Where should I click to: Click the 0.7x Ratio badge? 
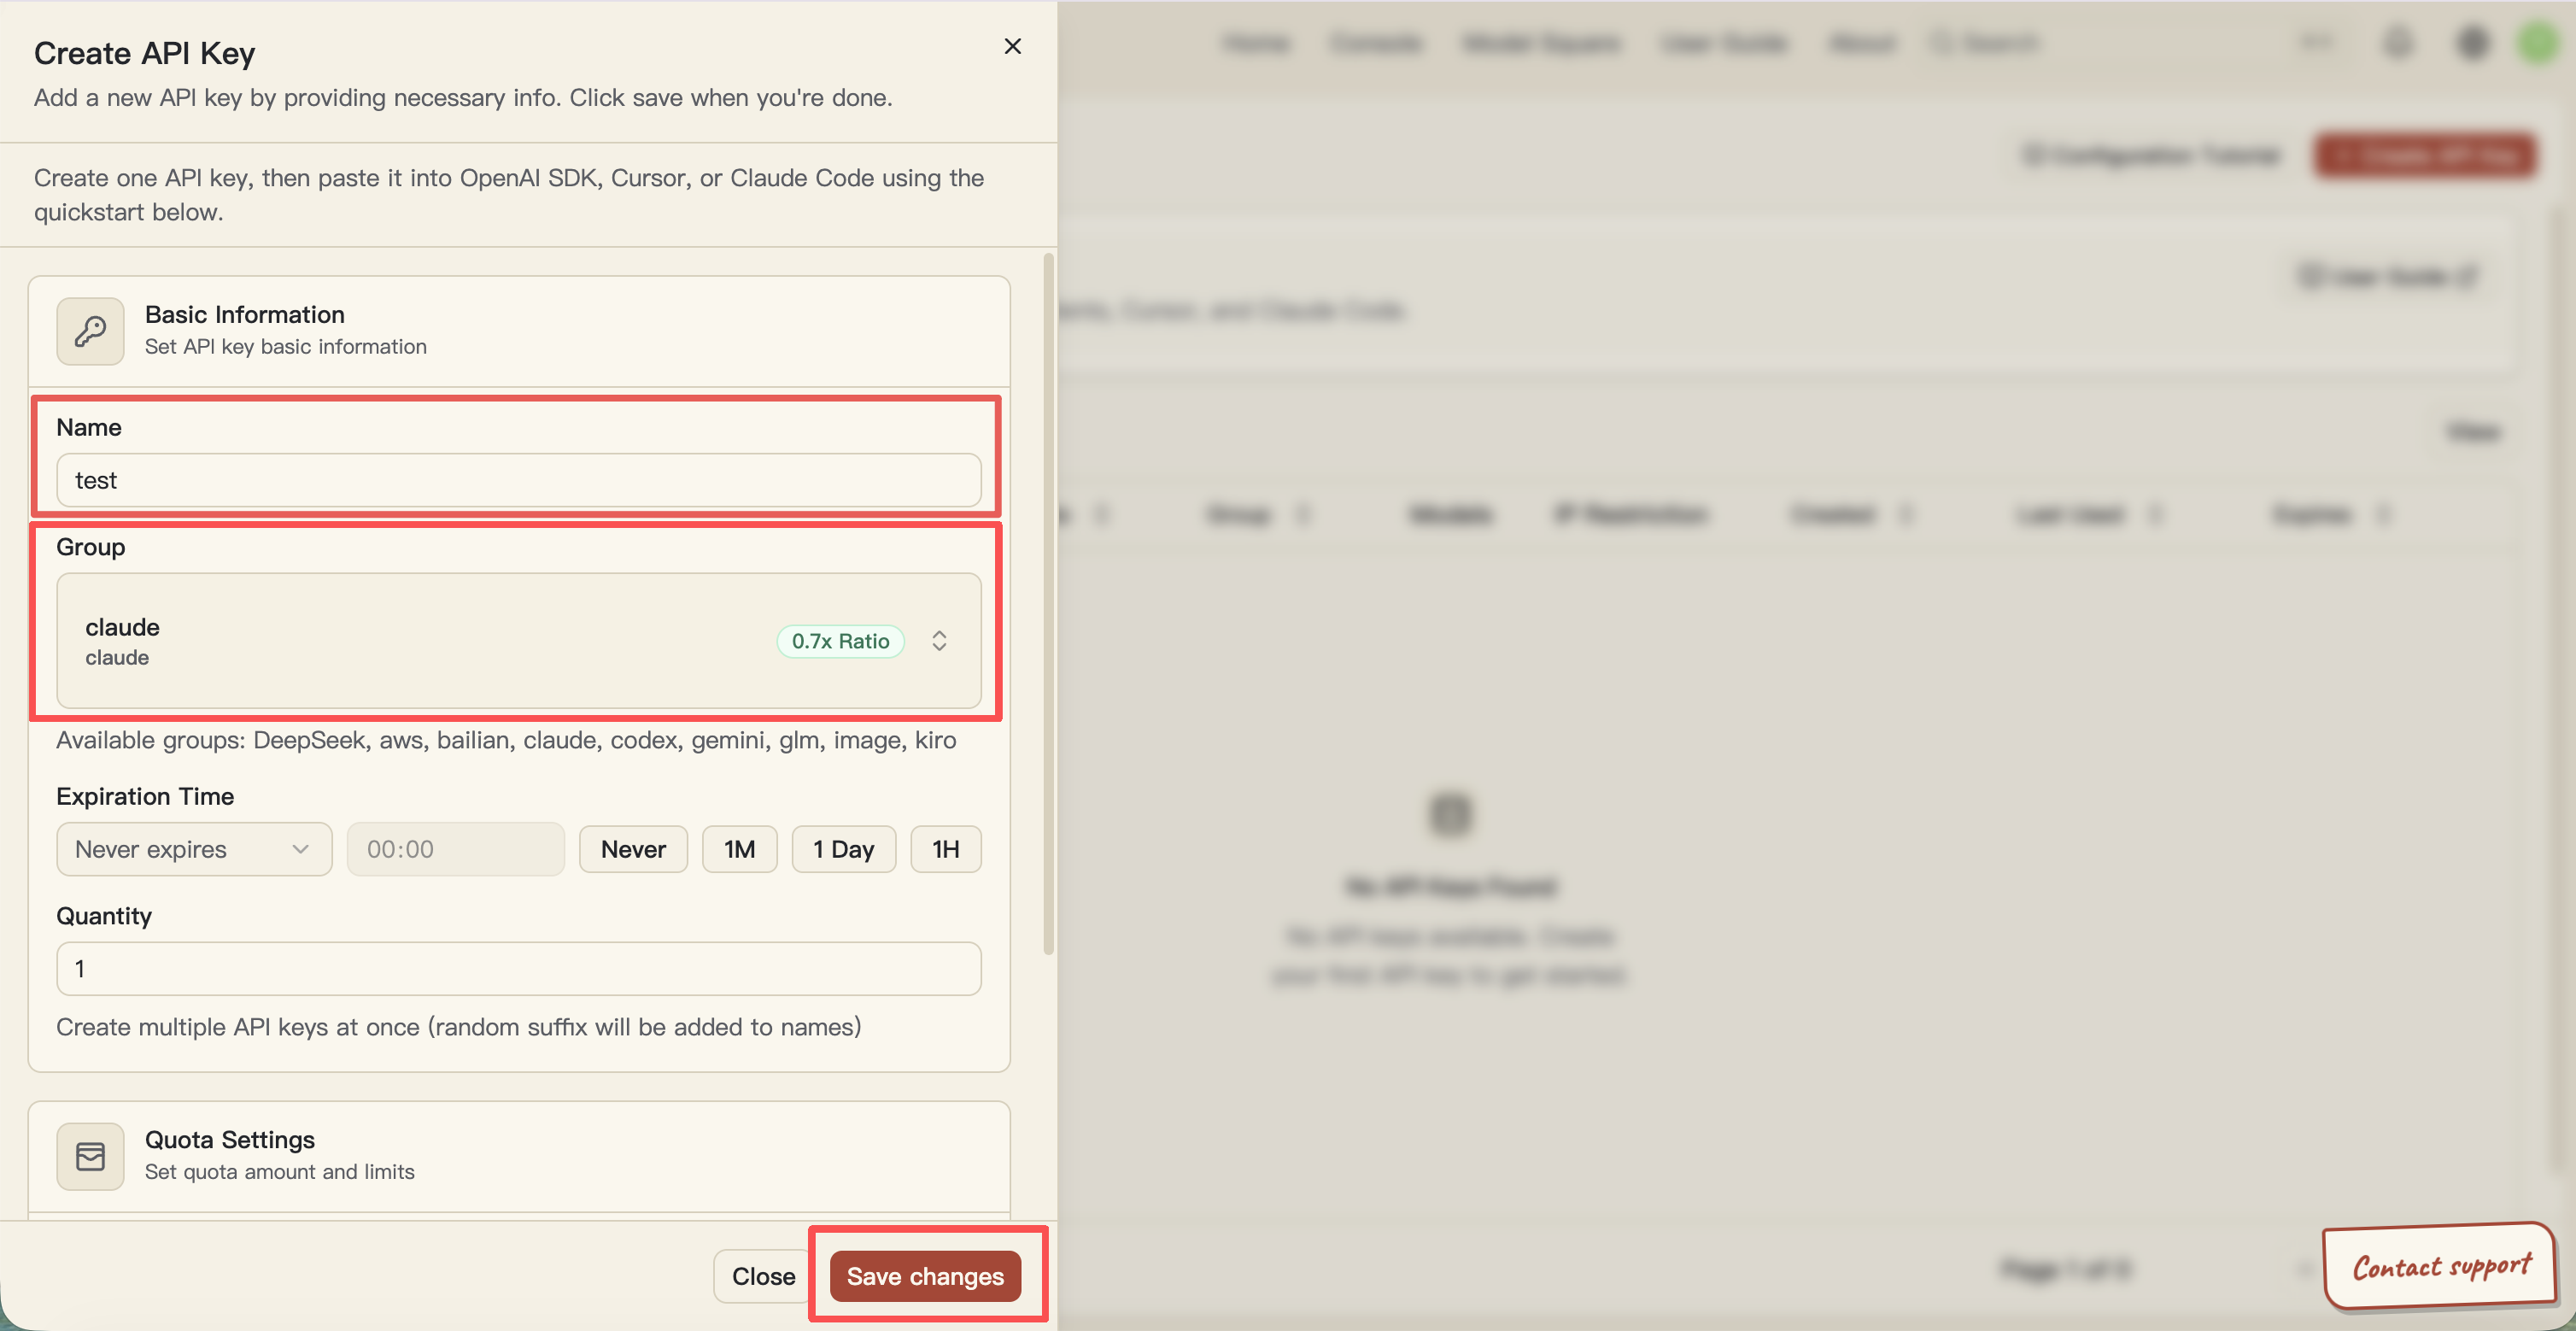click(840, 641)
